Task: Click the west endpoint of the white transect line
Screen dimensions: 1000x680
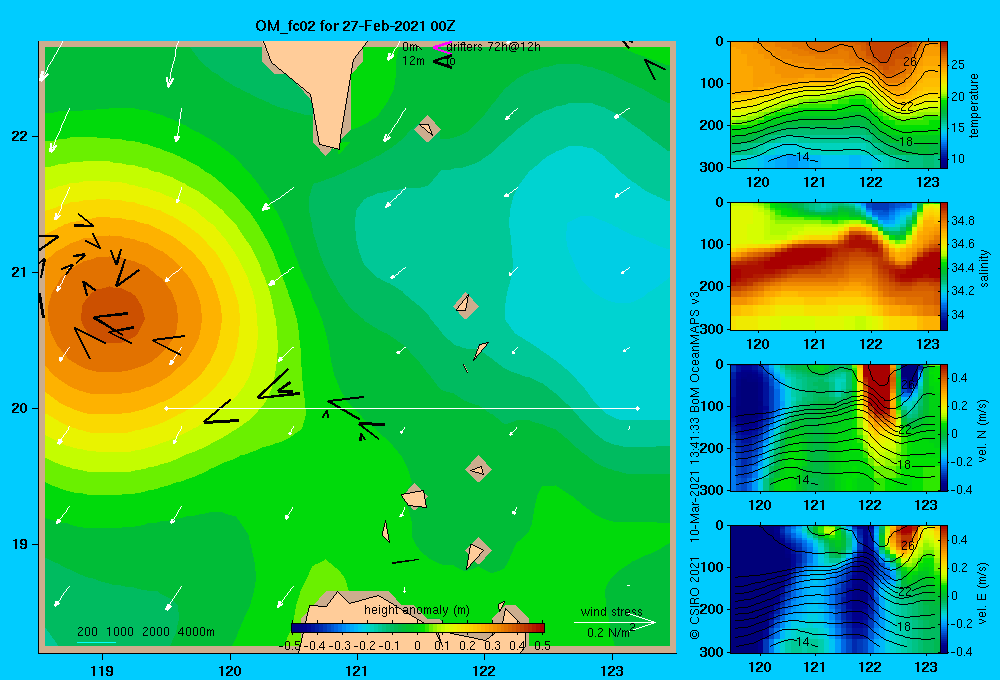Action: 166,408
